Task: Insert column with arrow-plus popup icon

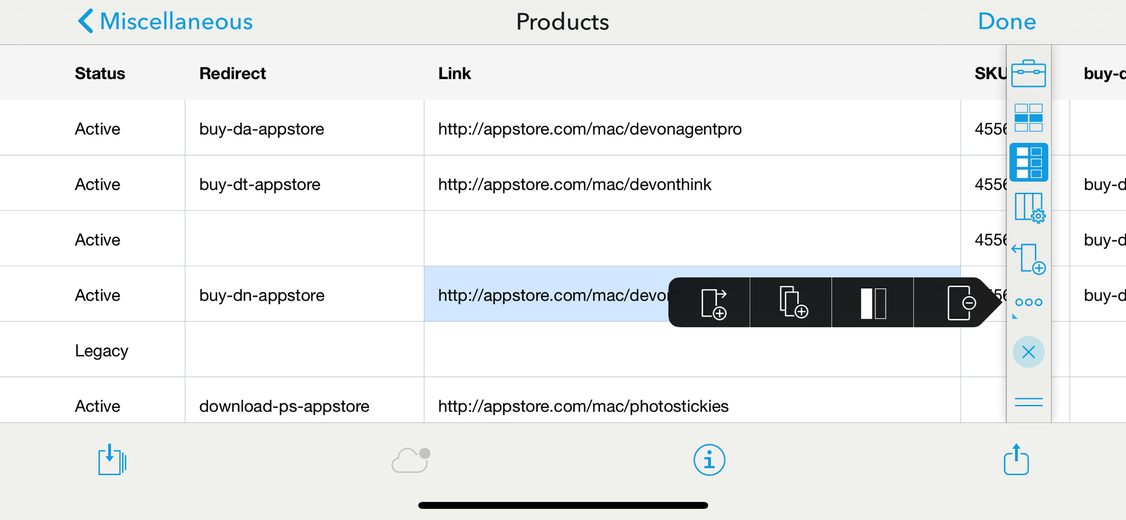Action: (713, 303)
